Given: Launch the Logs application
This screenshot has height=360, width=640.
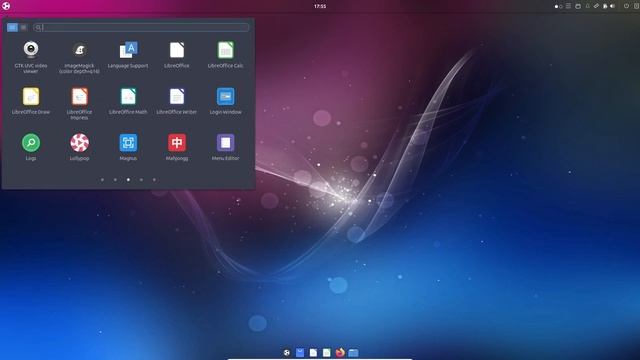Looking at the screenshot, I should pos(31,147).
